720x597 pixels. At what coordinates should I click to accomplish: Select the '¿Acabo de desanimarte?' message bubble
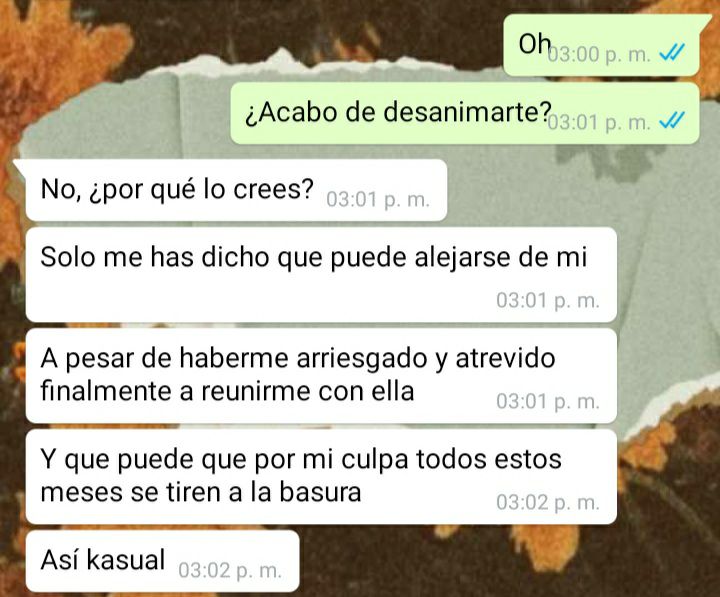(x=465, y=113)
